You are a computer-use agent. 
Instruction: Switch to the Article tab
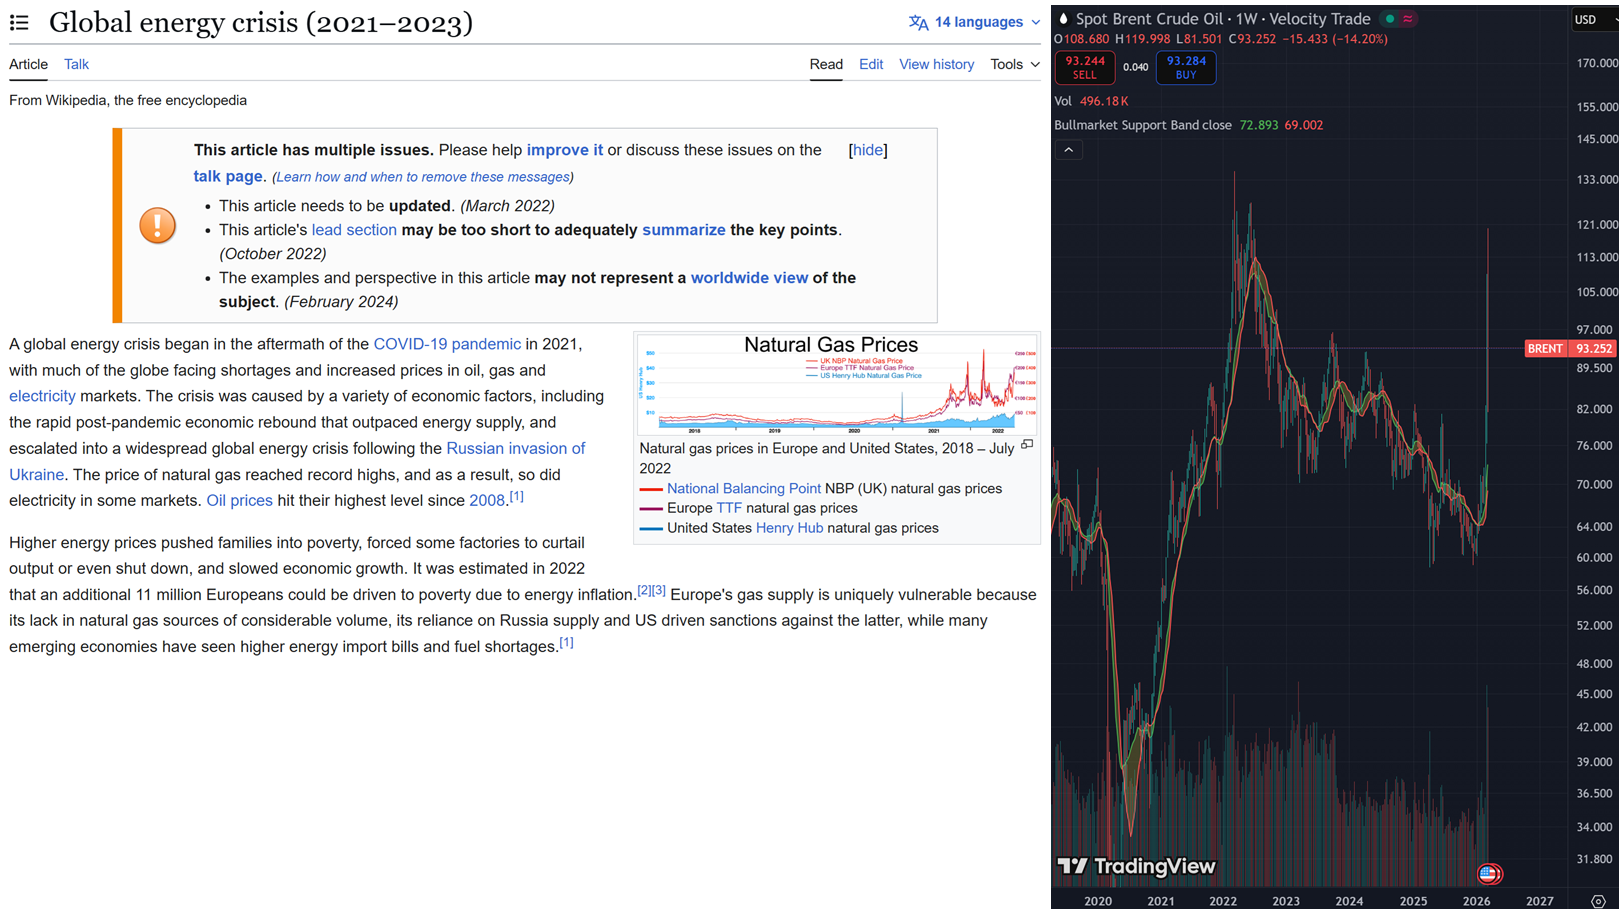[28, 64]
